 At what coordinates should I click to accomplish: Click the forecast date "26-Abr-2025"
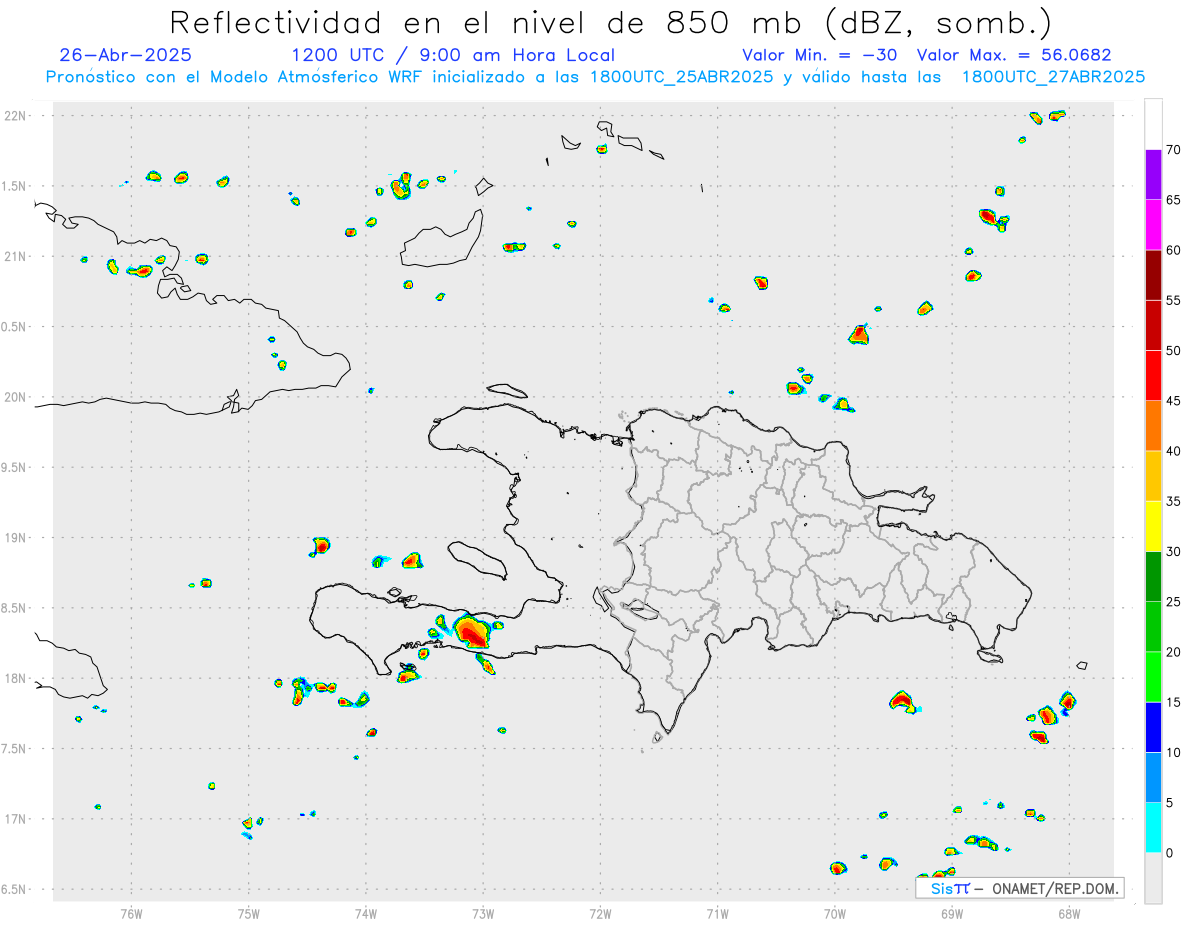pyautogui.click(x=125, y=55)
